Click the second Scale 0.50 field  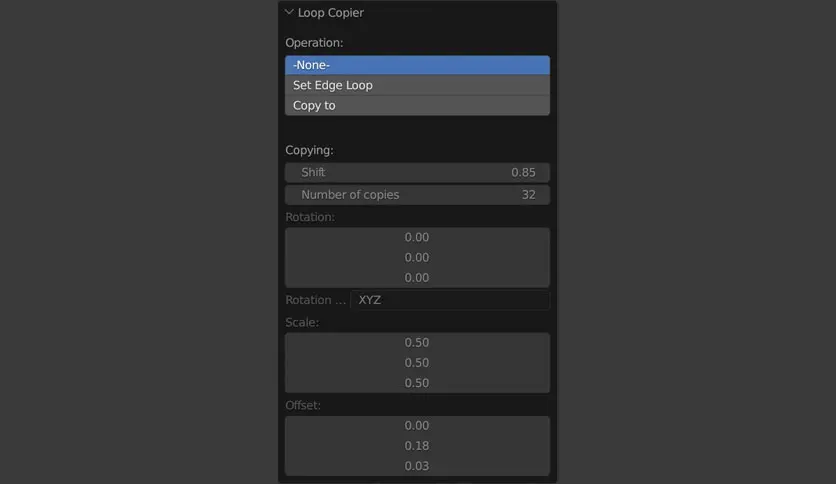click(x=417, y=362)
